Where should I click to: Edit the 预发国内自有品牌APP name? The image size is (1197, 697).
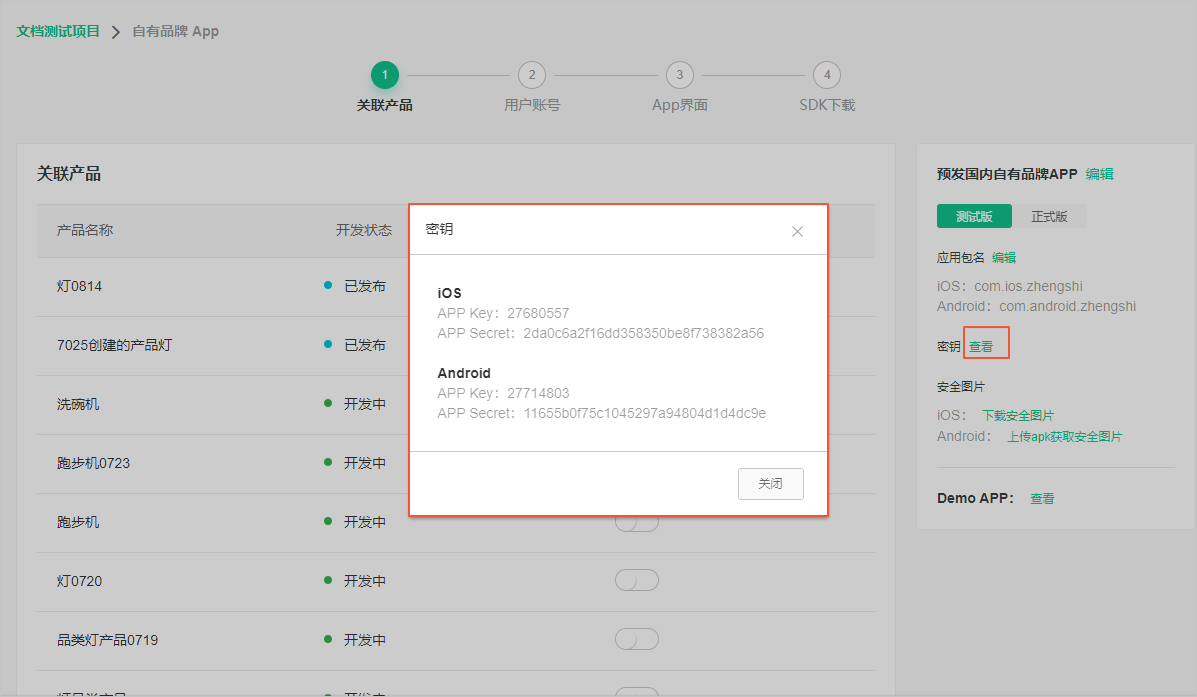pyautogui.click(x=1099, y=174)
